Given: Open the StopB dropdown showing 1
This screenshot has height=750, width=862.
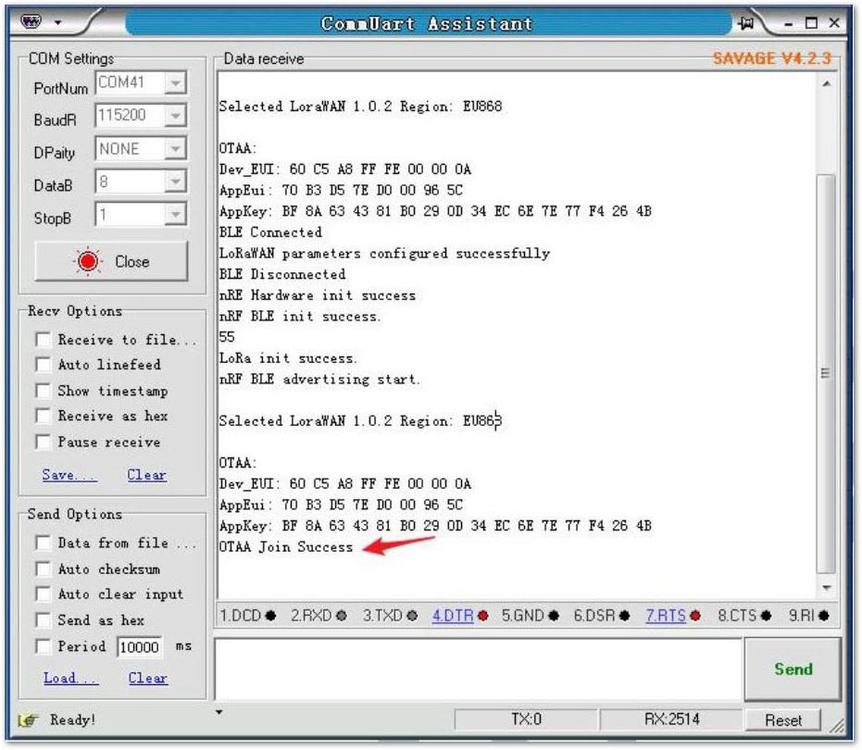Looking at the screenshot, I should 175,214.
